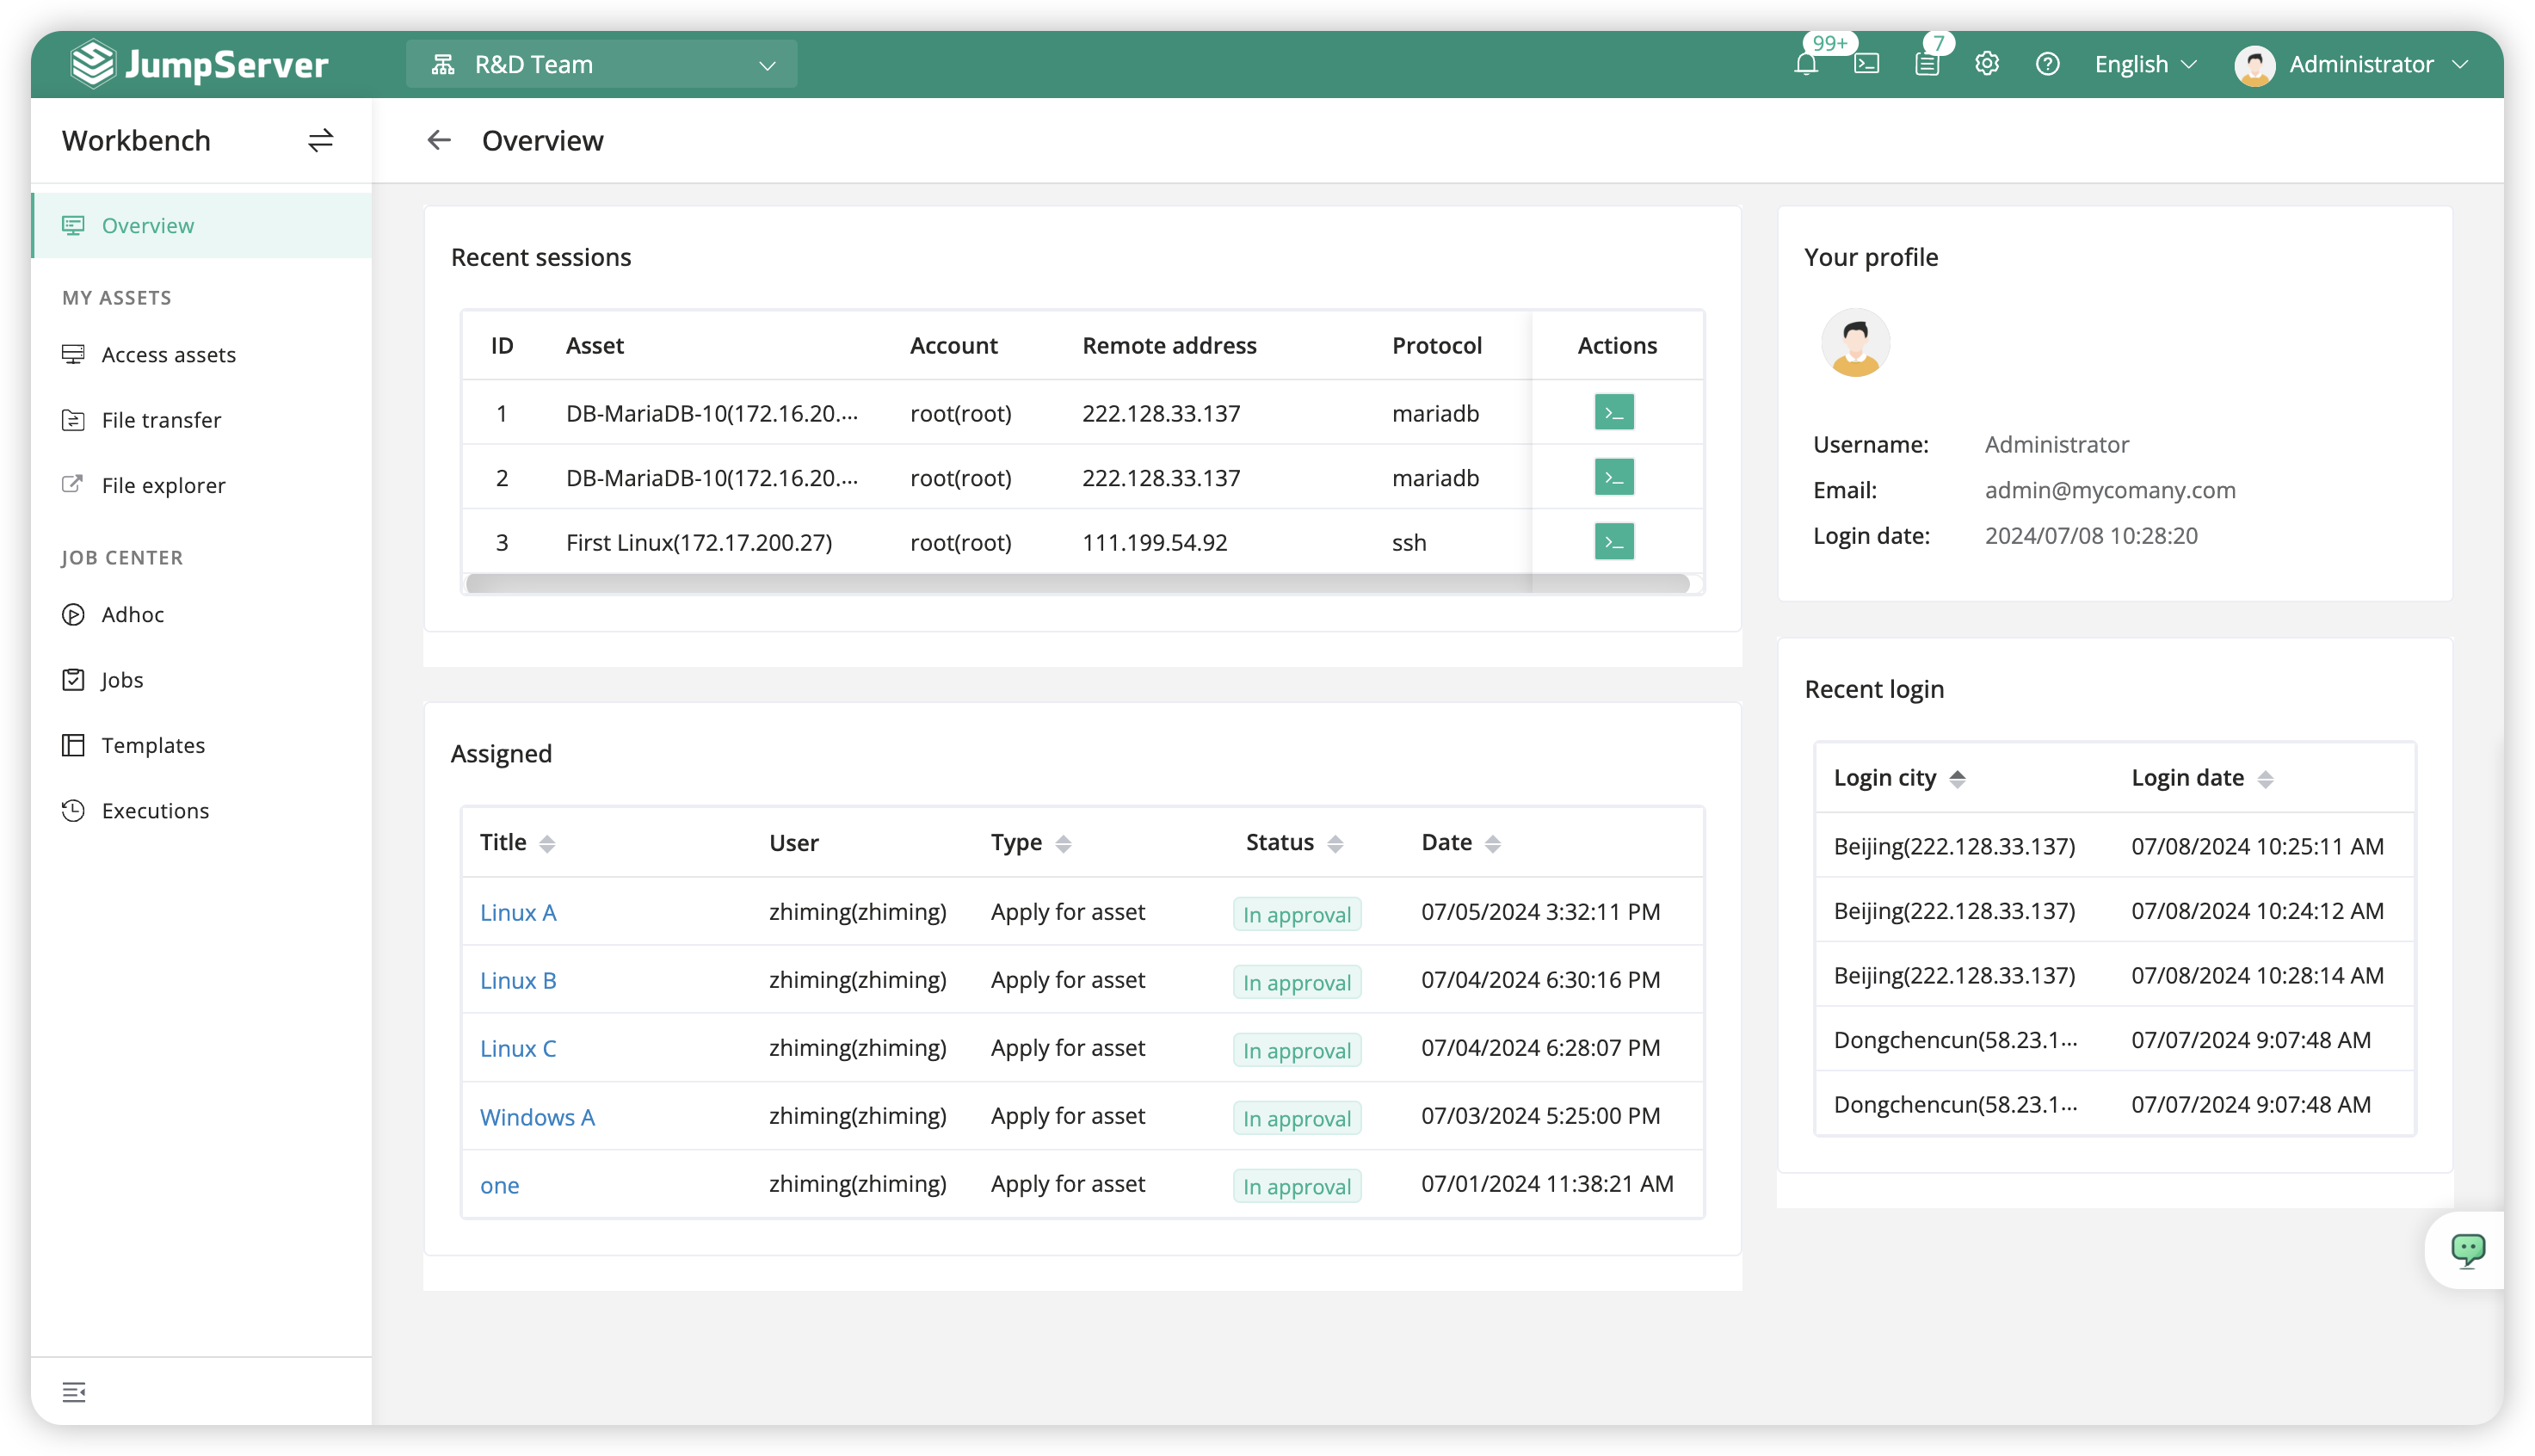Open the English language dropdown
Screen dimensions: 2535x1456
(2145, 65)
